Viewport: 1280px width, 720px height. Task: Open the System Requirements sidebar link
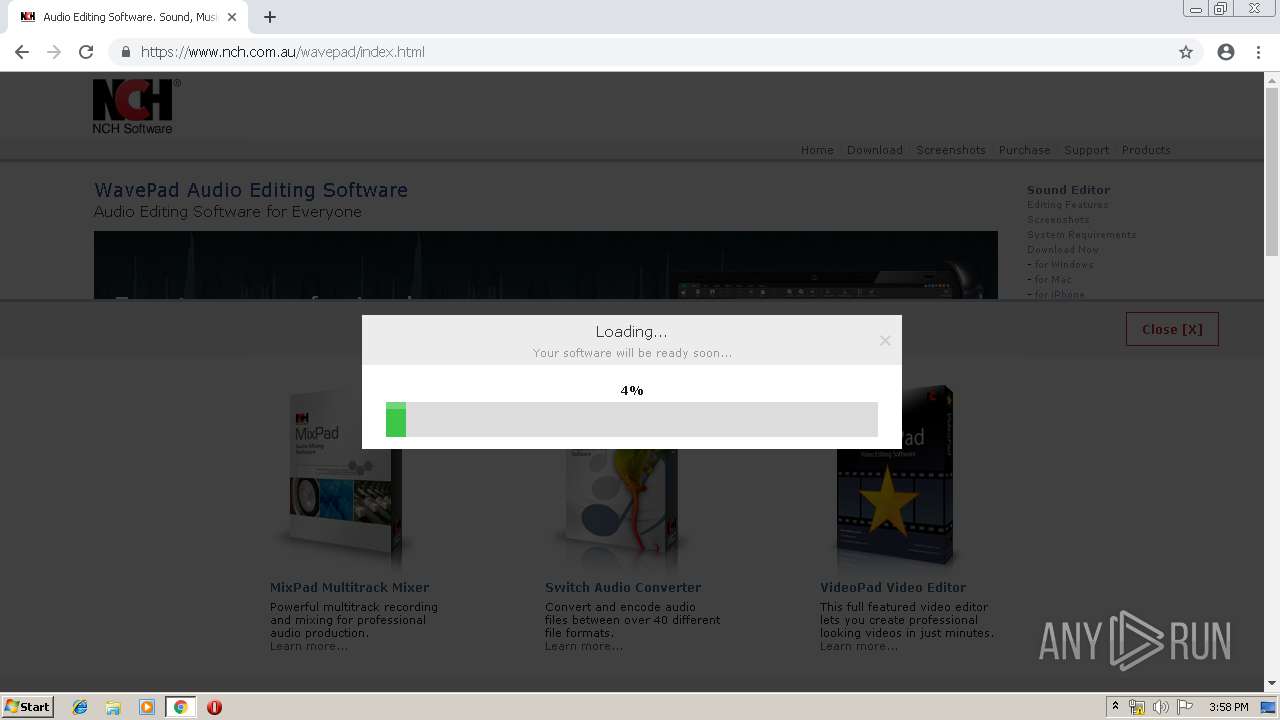(x=1081, y=235)
